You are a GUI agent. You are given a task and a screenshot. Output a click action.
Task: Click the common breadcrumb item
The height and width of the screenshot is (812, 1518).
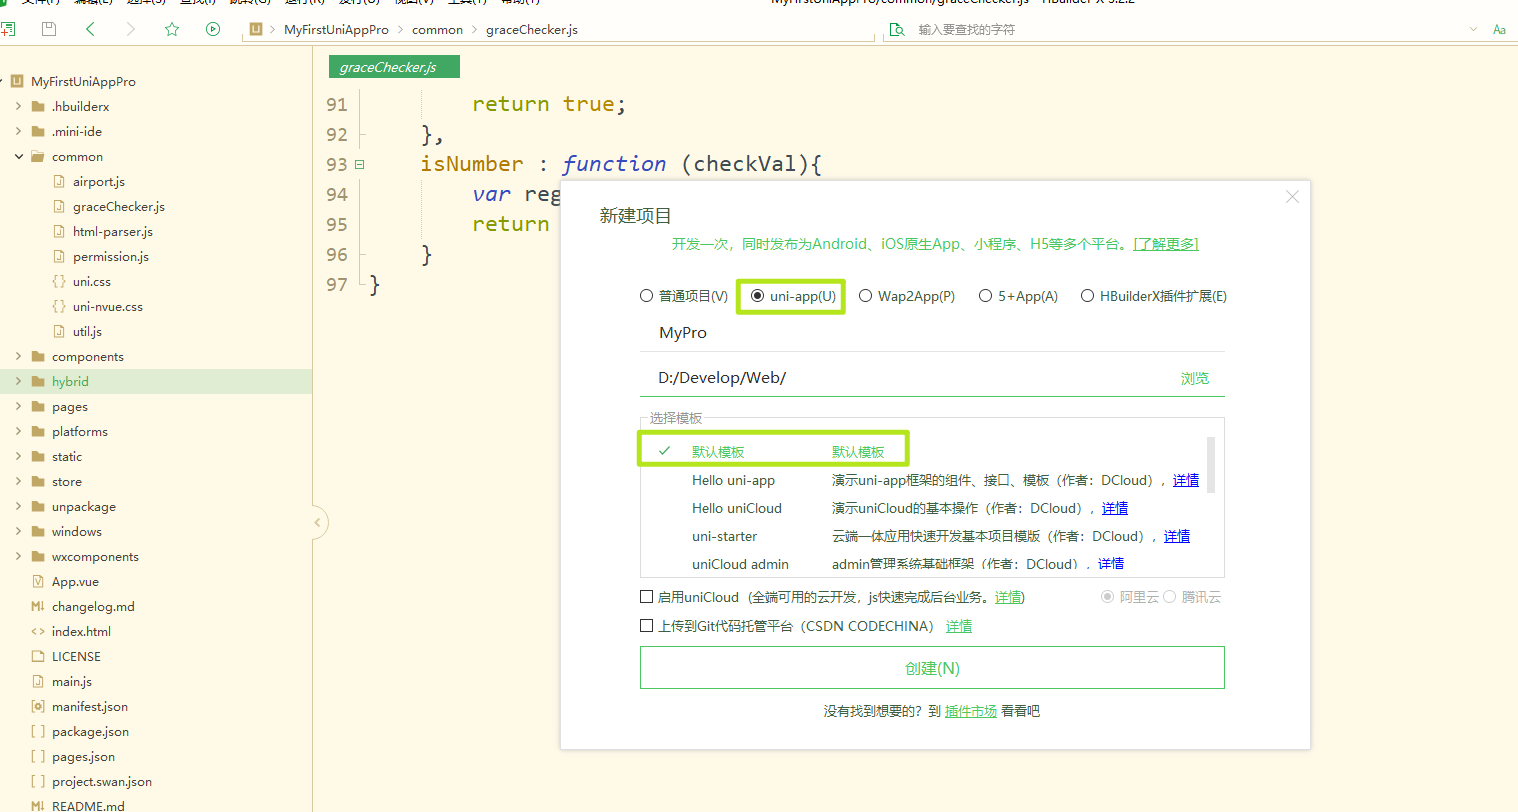437,30
